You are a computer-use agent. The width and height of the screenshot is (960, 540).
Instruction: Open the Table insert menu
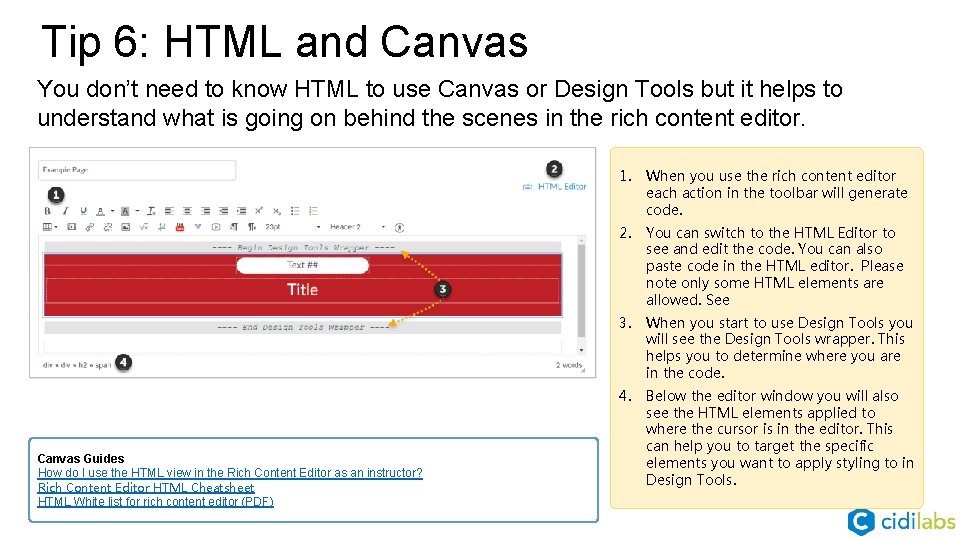coord(50,227)
